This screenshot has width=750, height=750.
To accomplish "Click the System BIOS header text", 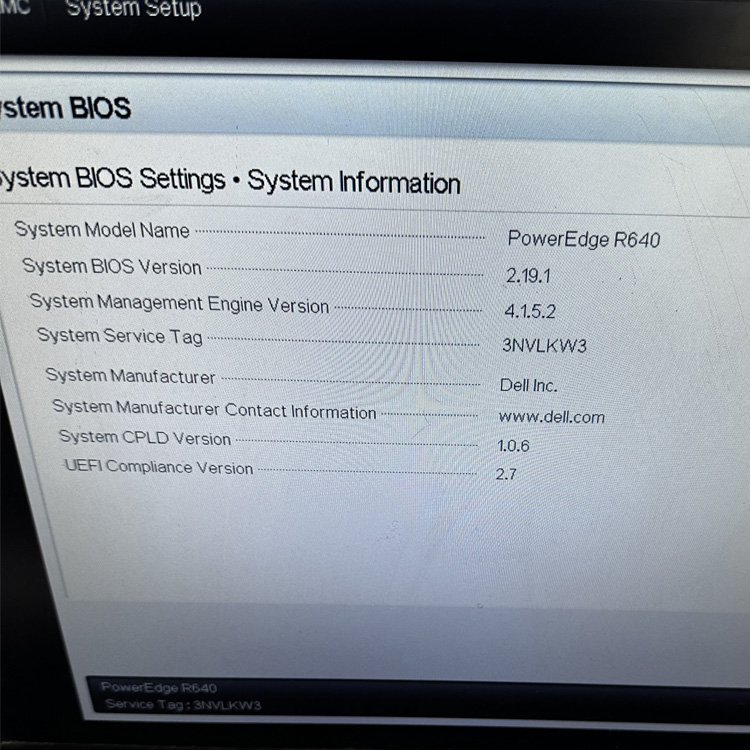I will tap(65, 108).
